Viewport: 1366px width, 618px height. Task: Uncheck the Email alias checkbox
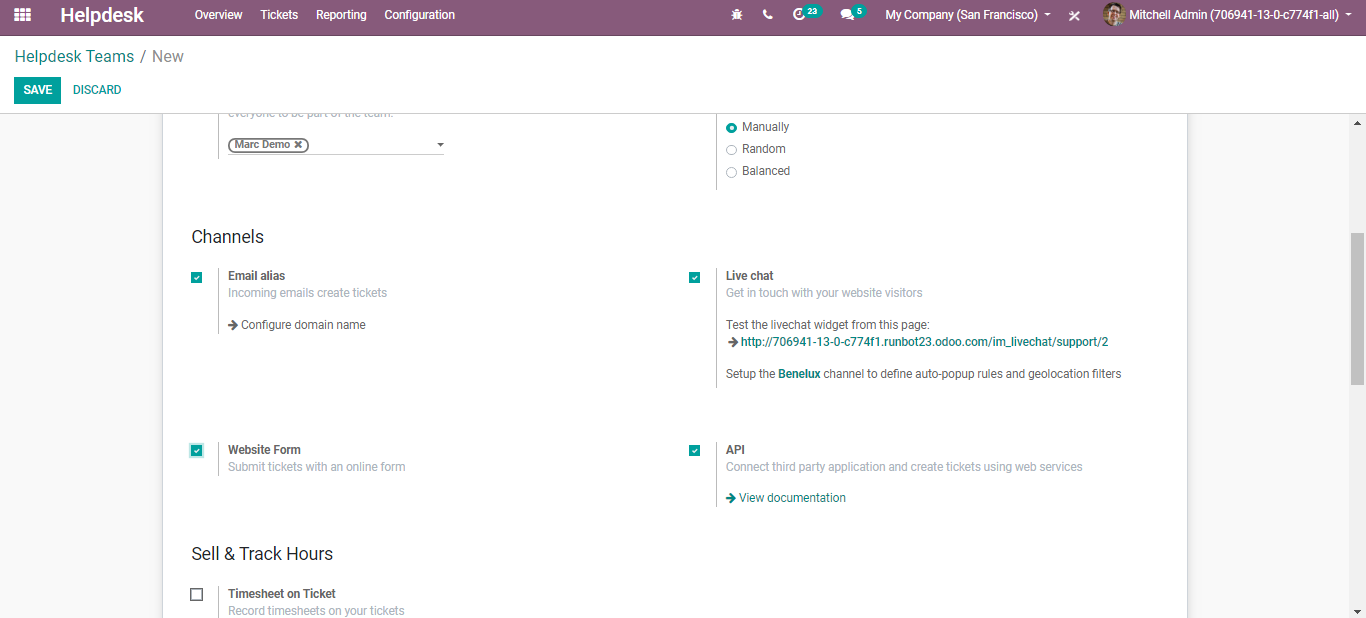click(x=197, y=277)
